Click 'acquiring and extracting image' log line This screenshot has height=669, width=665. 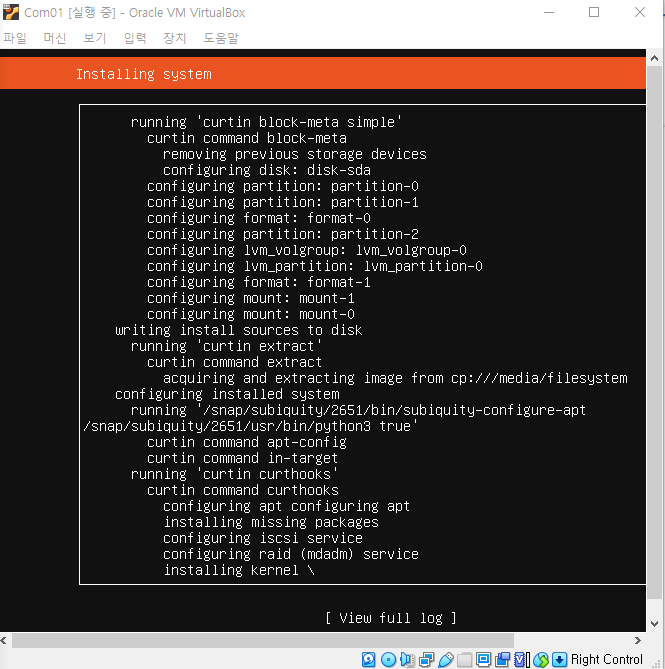[x=395, y=378]
